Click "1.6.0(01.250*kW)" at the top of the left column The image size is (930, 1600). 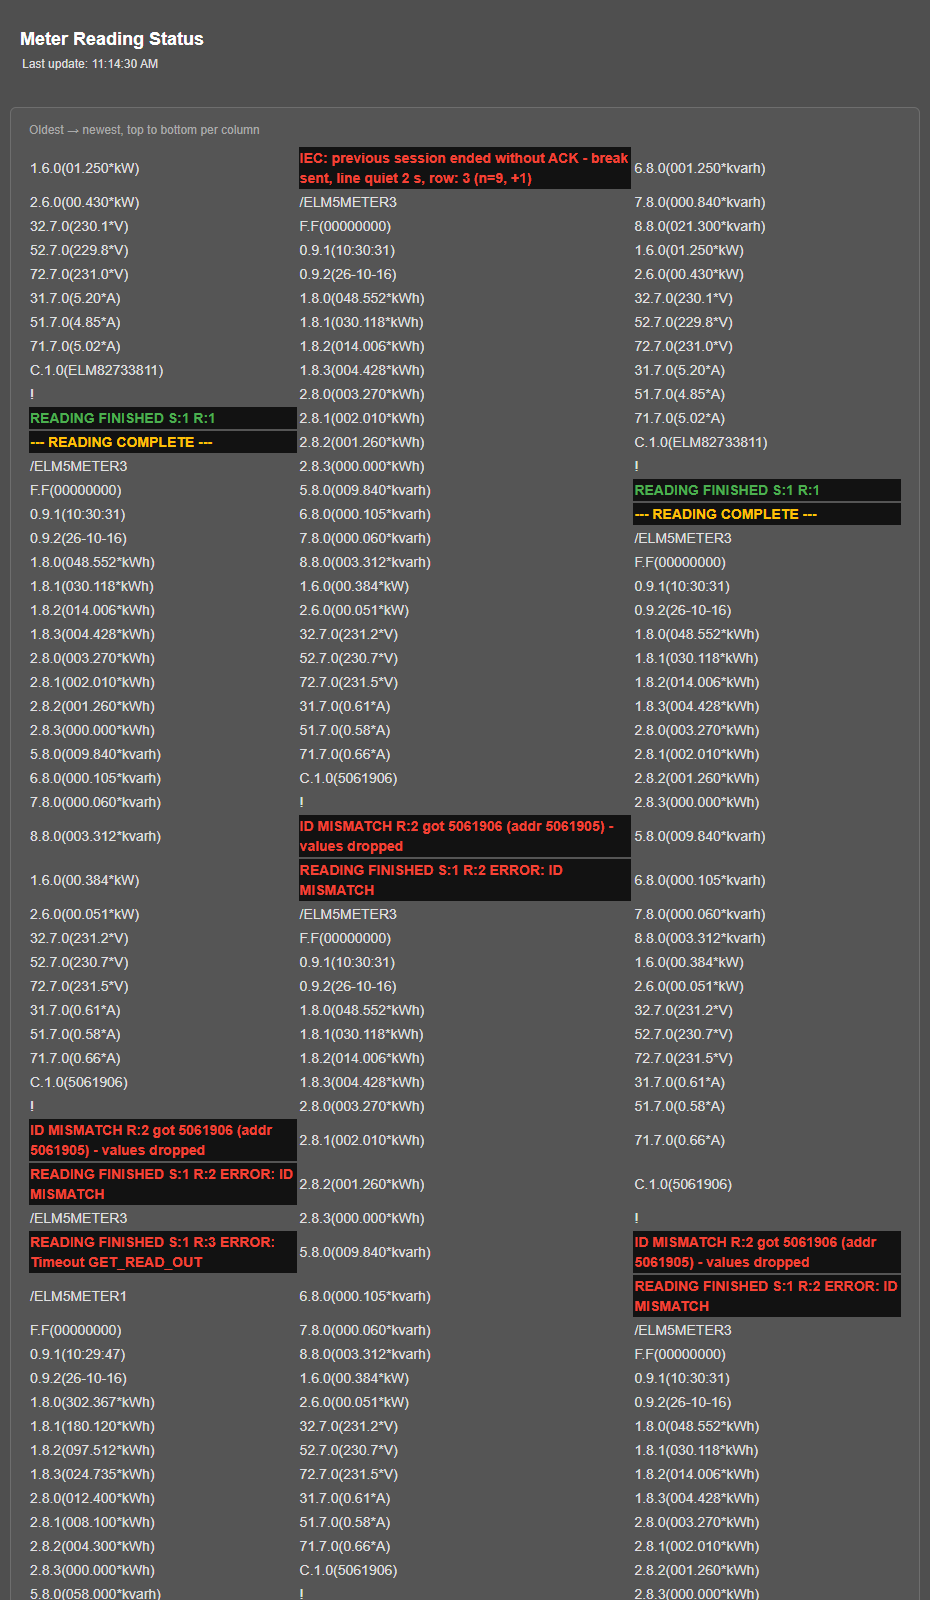coord(84,168)
